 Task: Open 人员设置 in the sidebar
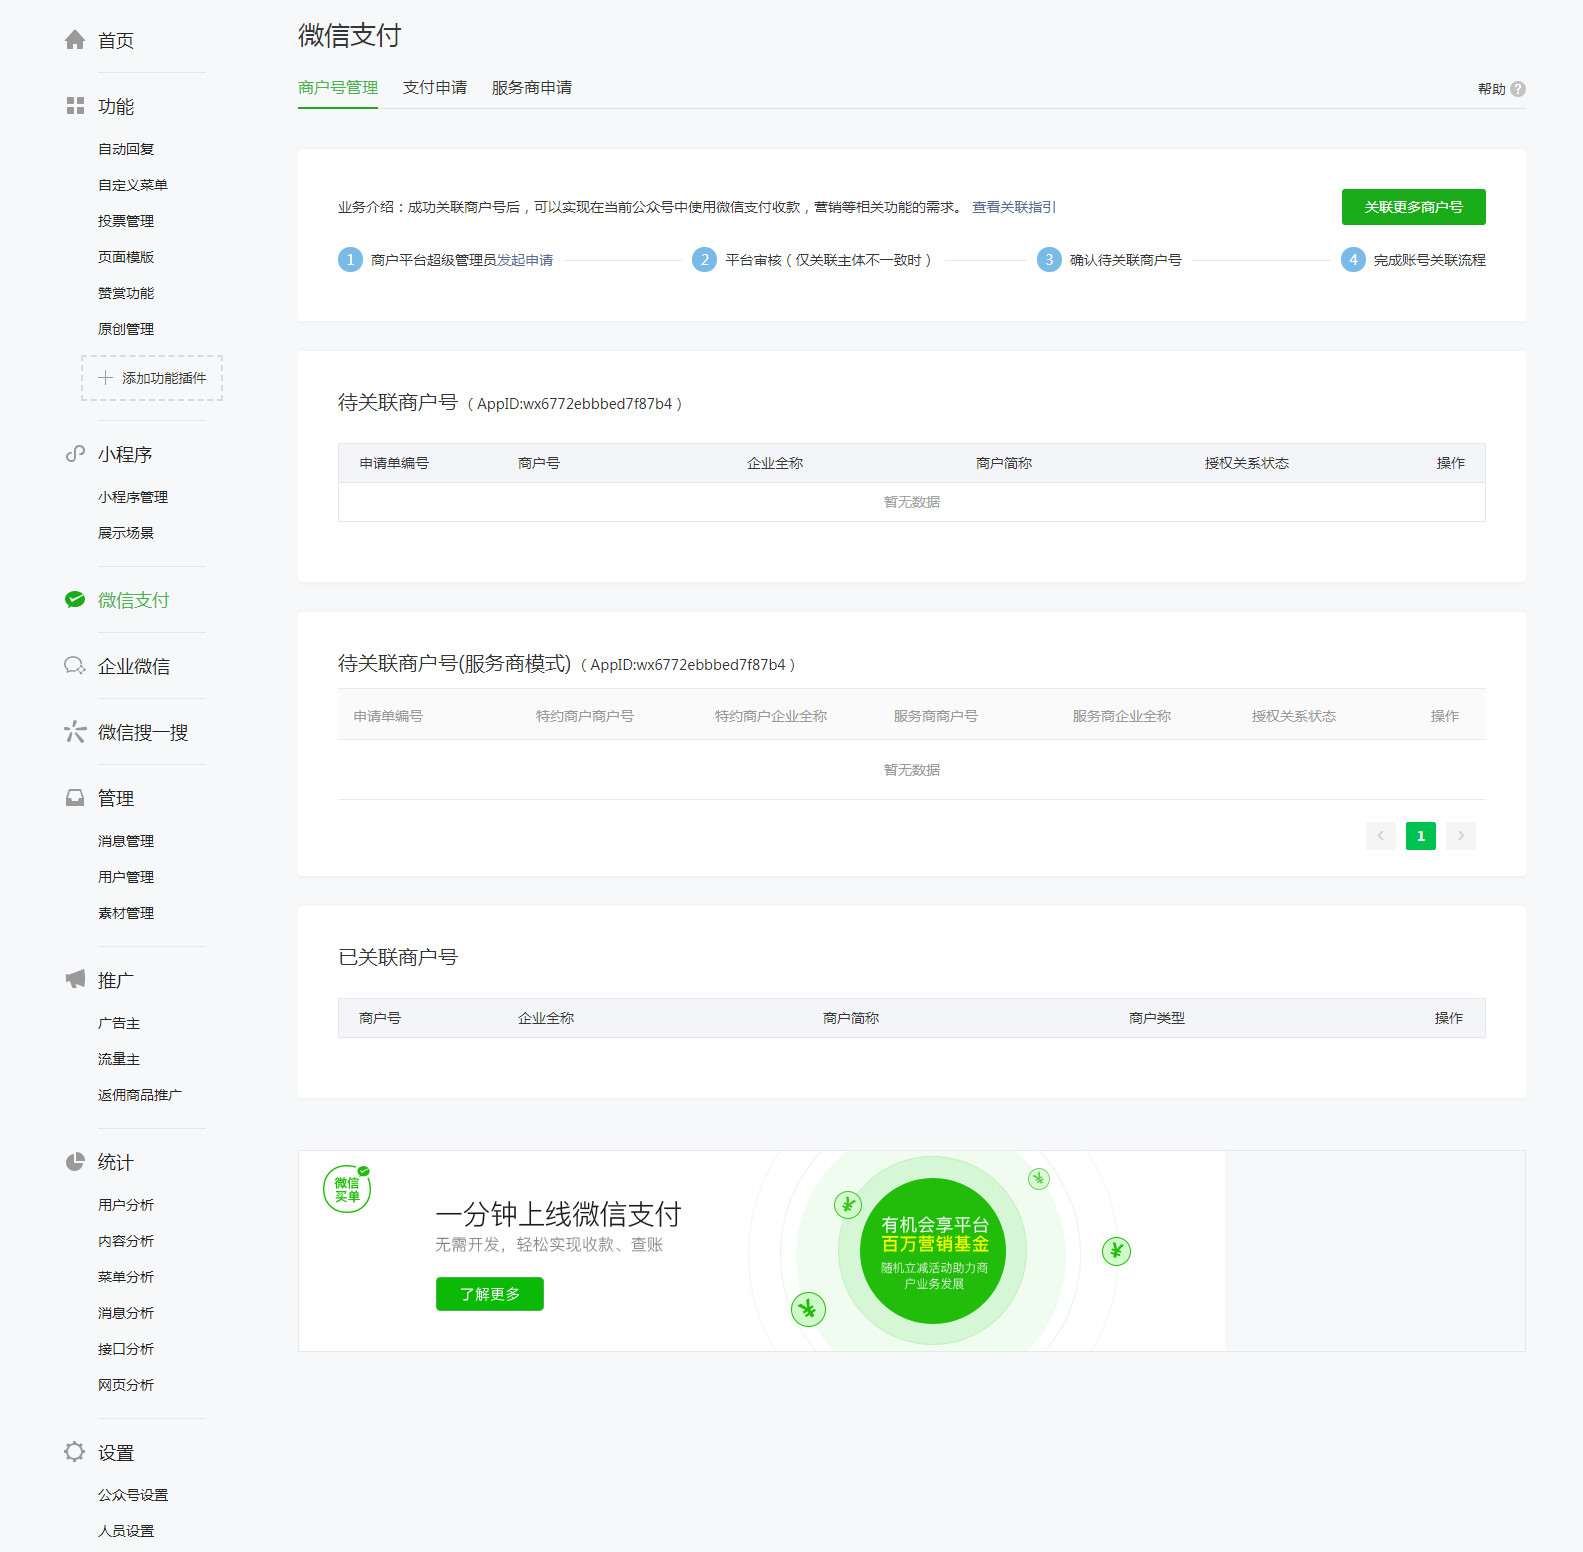[x=126, y=1531]
